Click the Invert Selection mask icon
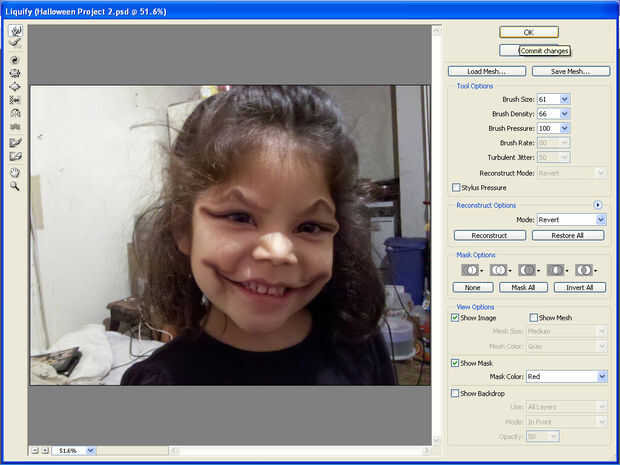Viewport: 620px width, 465px height. (x=586, y=270)
